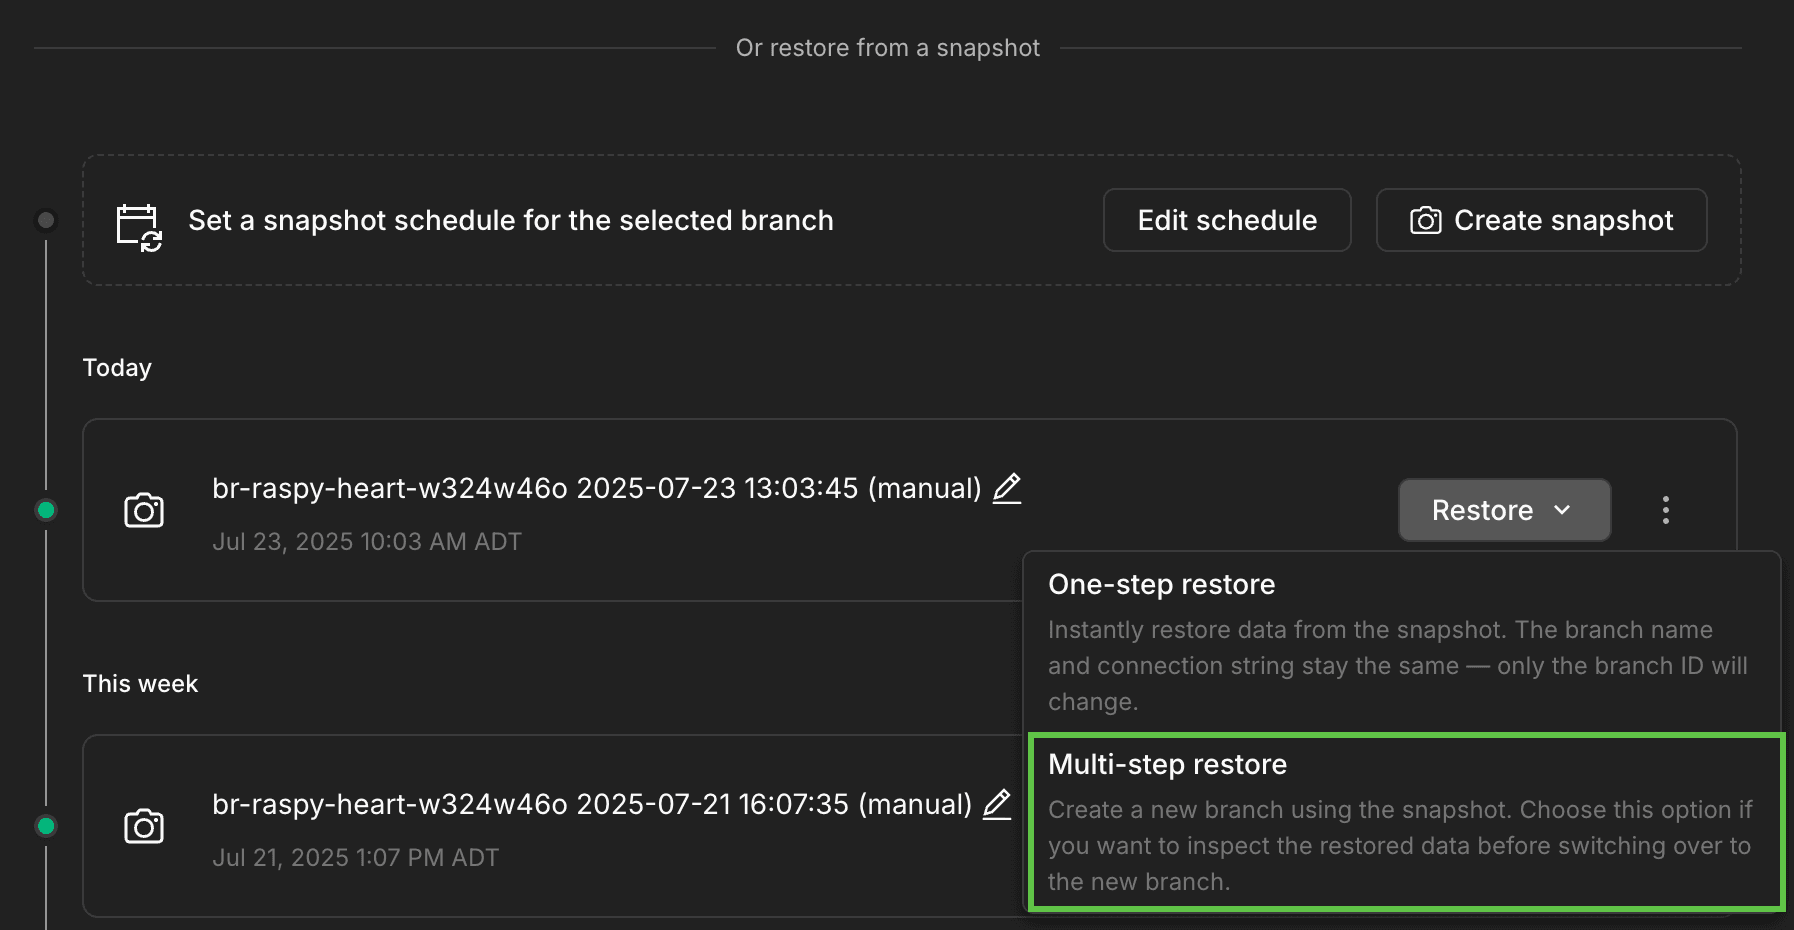Screen dimensions: 1794x930
Task: Click the Today section header
Action: click(x=116, y=367)
